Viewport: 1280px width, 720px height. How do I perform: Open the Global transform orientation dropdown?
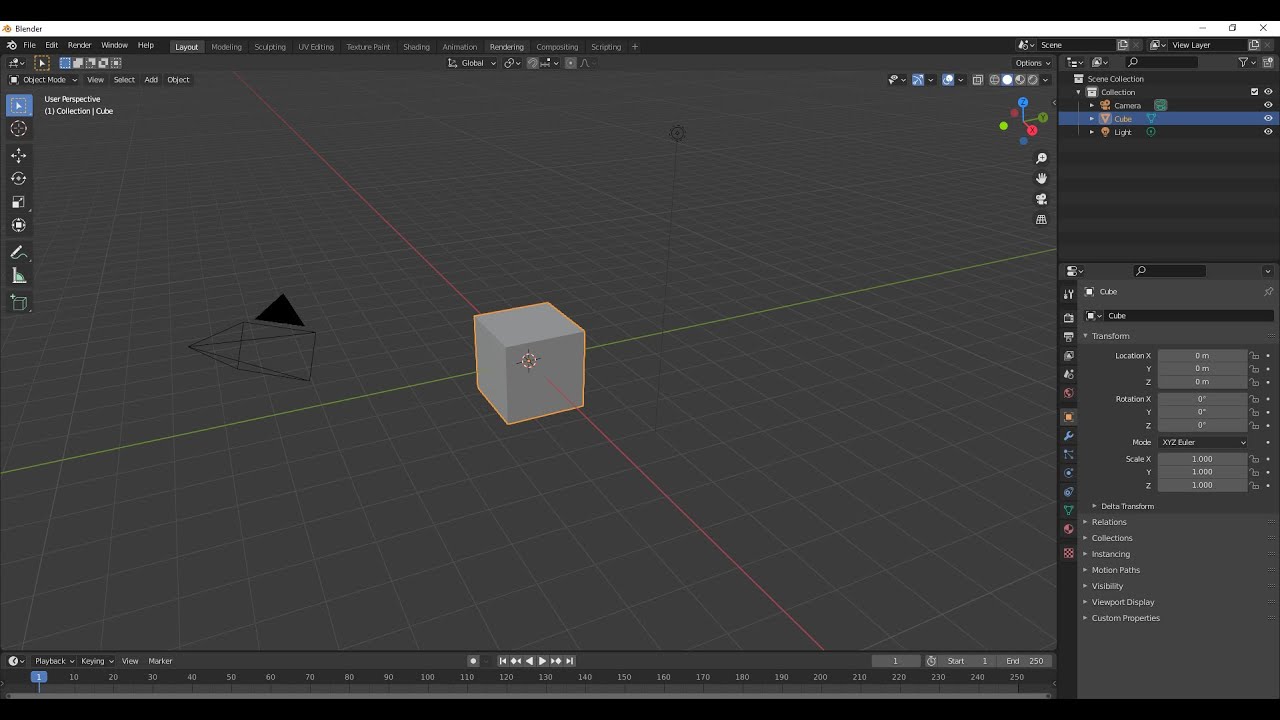pyautogui.click(x=471, y=63)
